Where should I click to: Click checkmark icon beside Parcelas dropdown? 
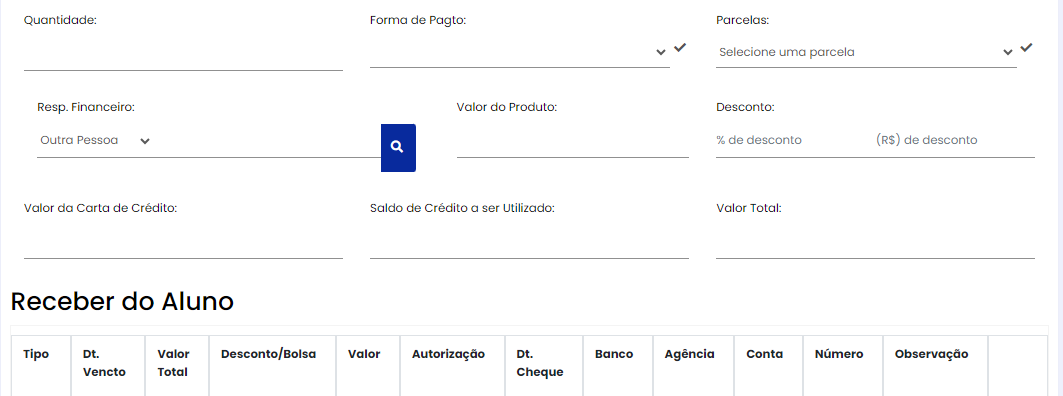[x=1026, y=47]
